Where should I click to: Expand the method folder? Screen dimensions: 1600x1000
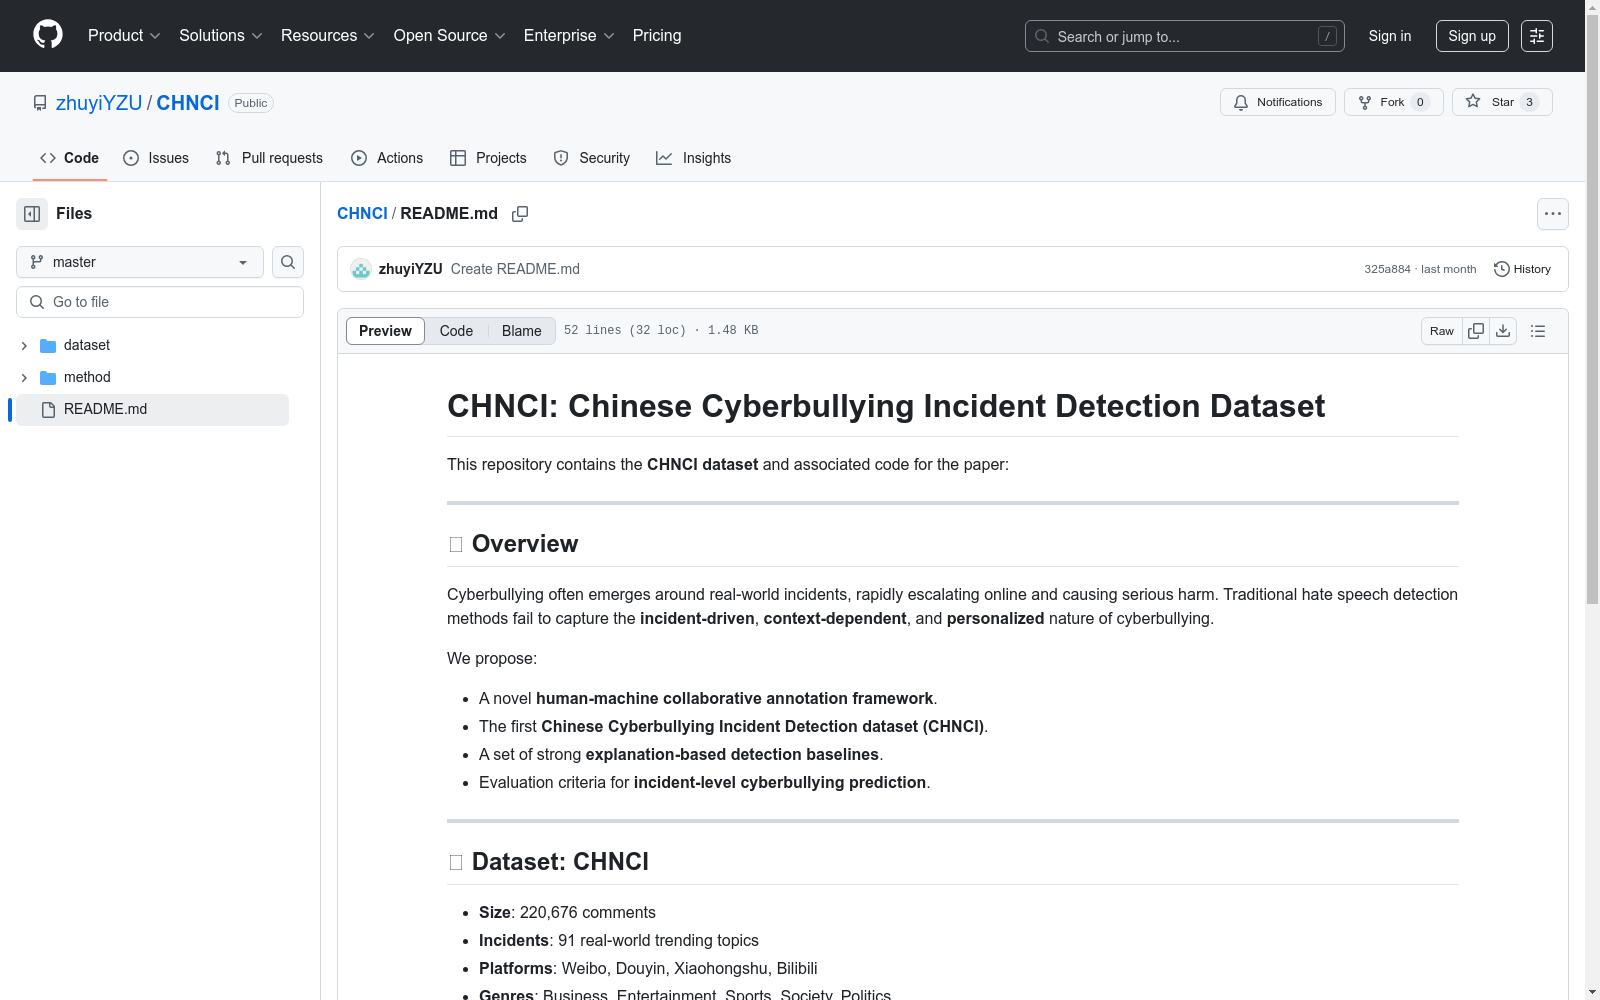[24, 377]
